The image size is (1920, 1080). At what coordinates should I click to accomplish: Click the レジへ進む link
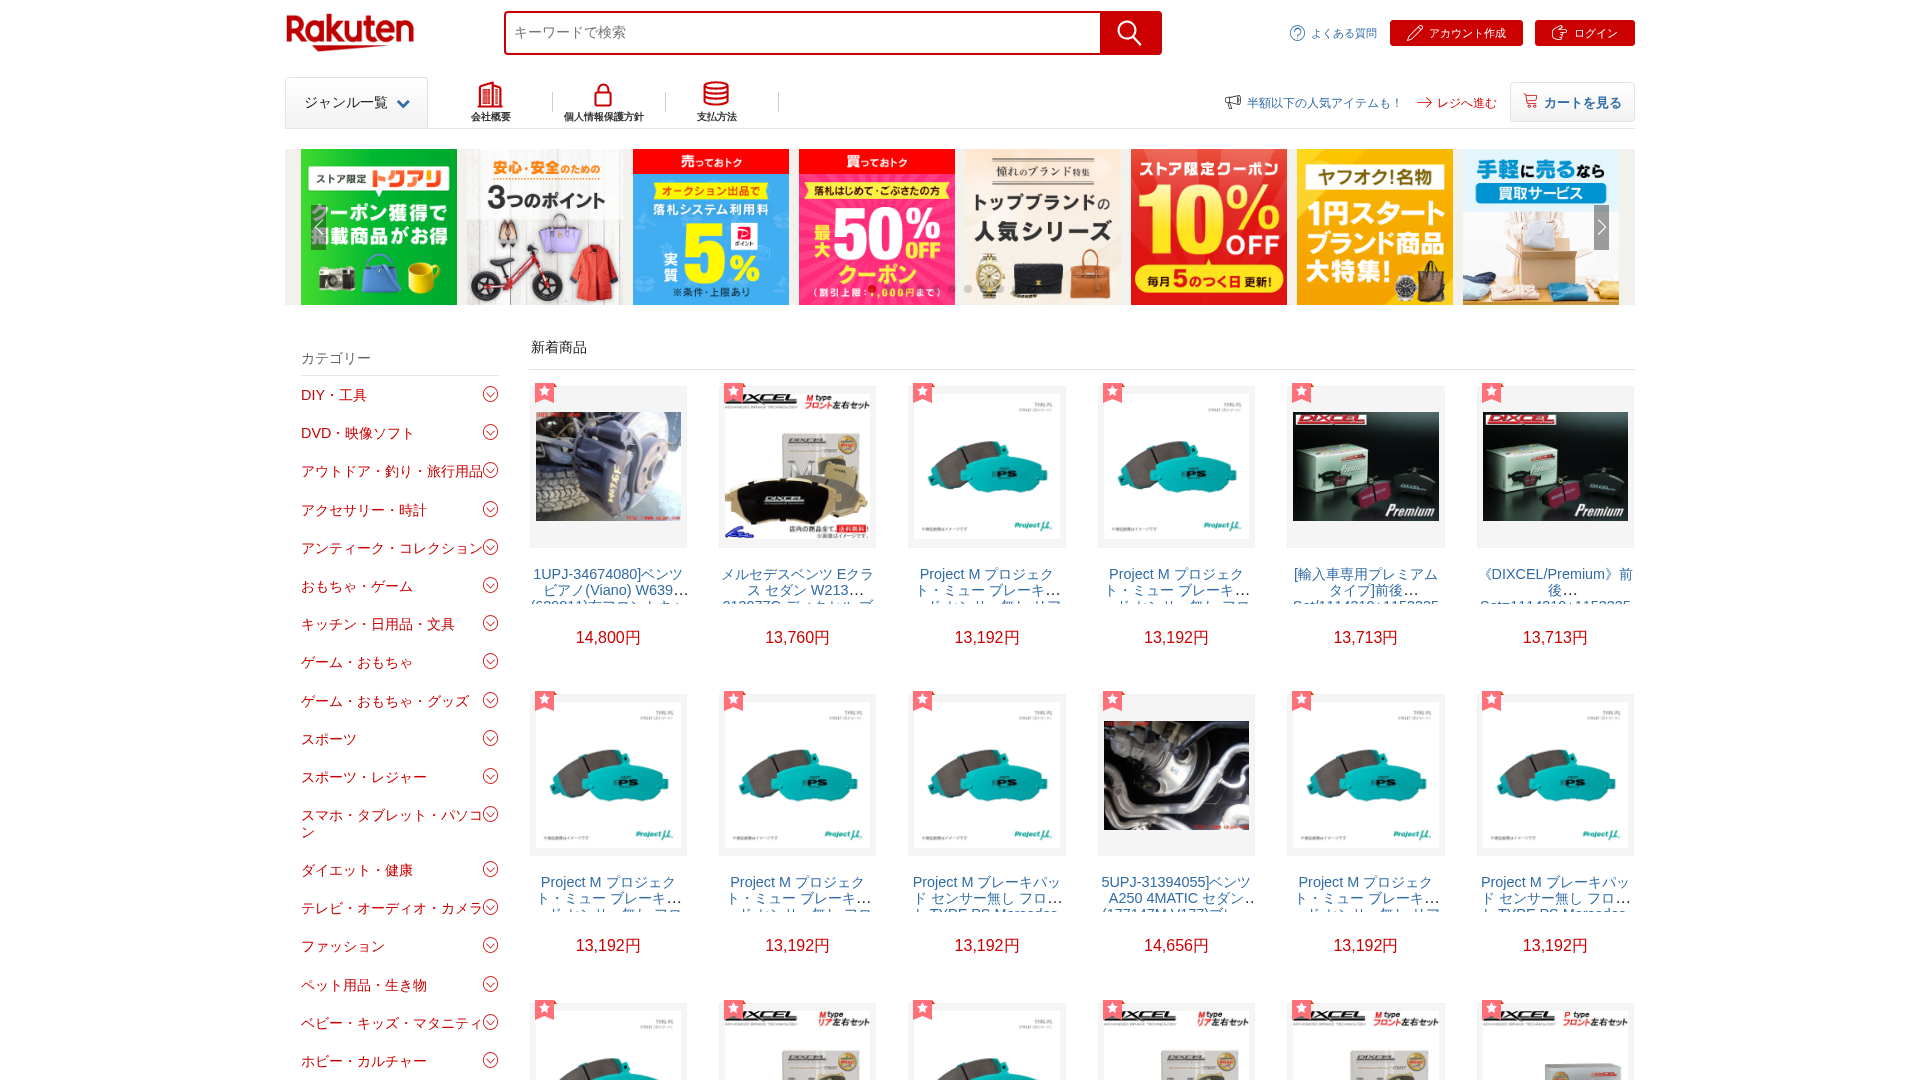pyautogui.click(x=1456, y=103)
